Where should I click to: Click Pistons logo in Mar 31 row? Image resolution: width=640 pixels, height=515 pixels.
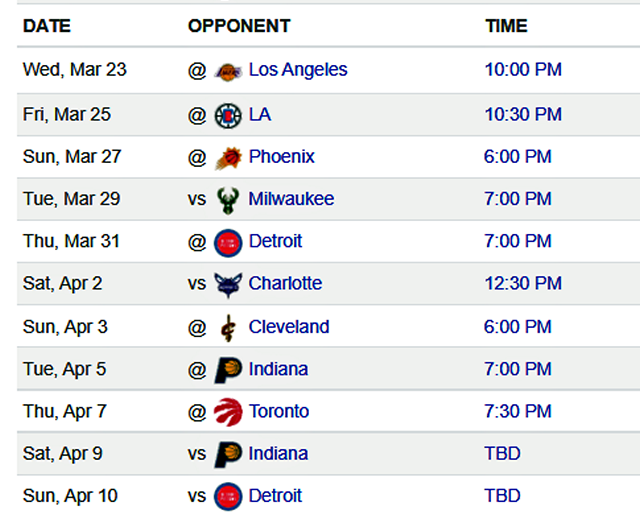[228, 242]
